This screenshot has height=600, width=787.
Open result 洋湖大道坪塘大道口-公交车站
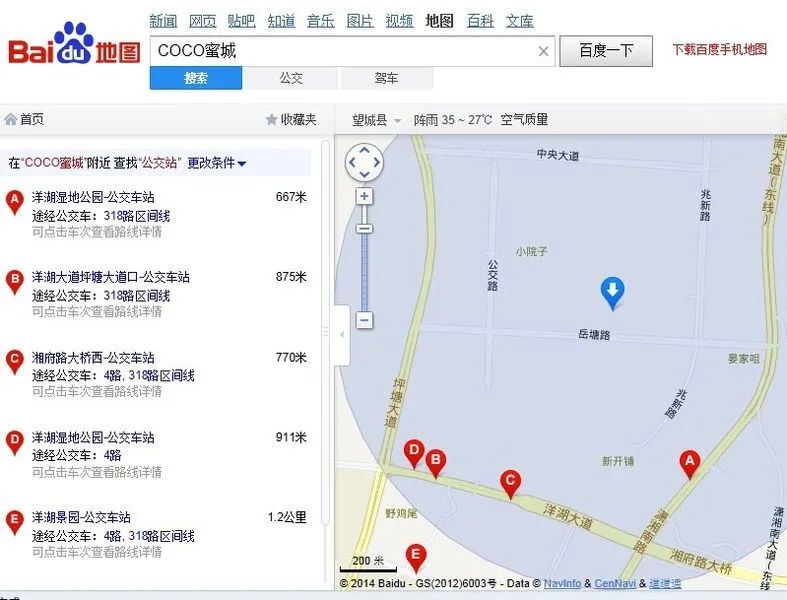110,277
